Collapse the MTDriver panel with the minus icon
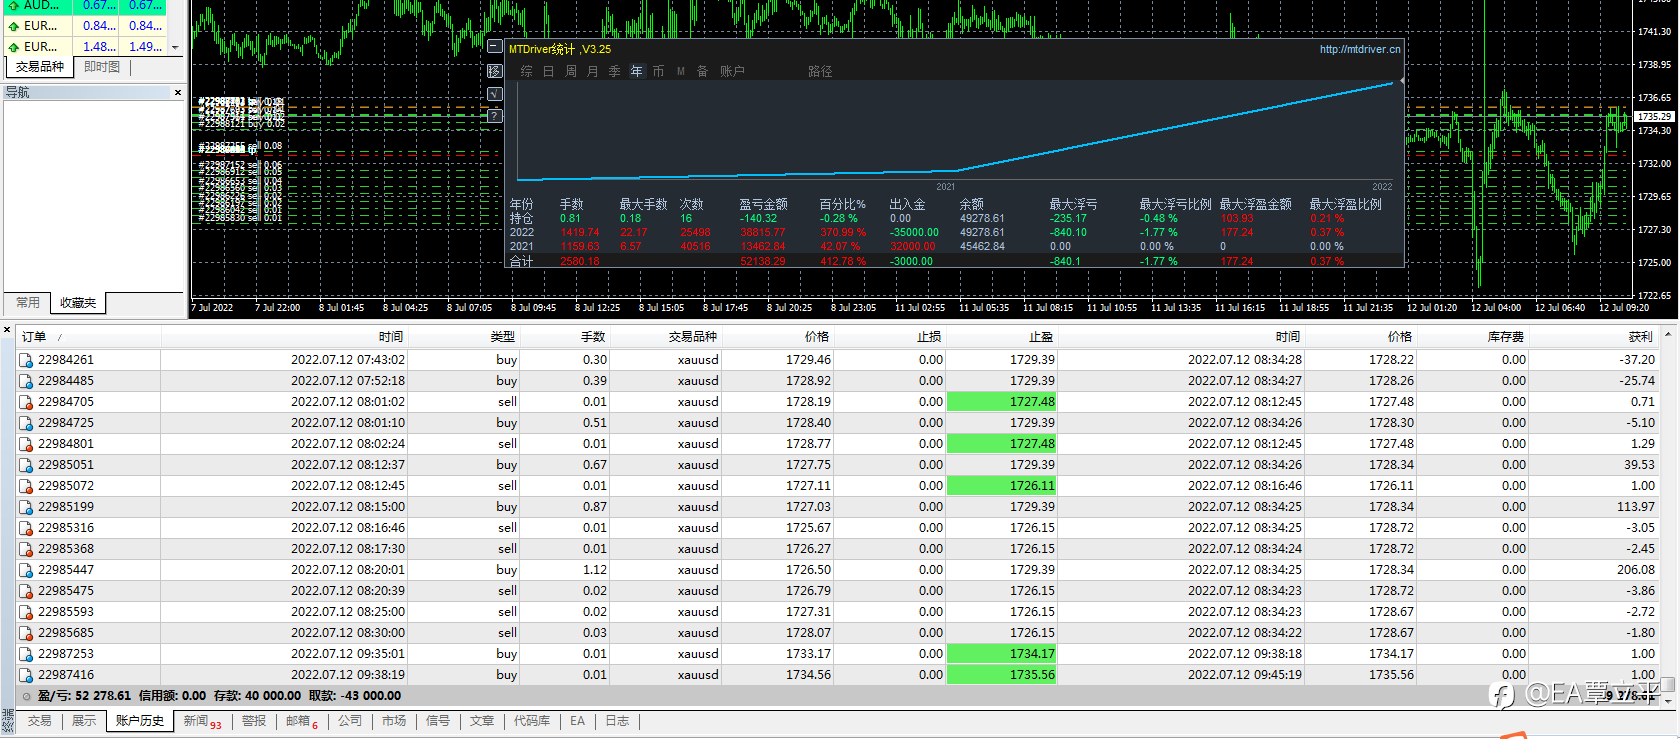 coord(494,47)
